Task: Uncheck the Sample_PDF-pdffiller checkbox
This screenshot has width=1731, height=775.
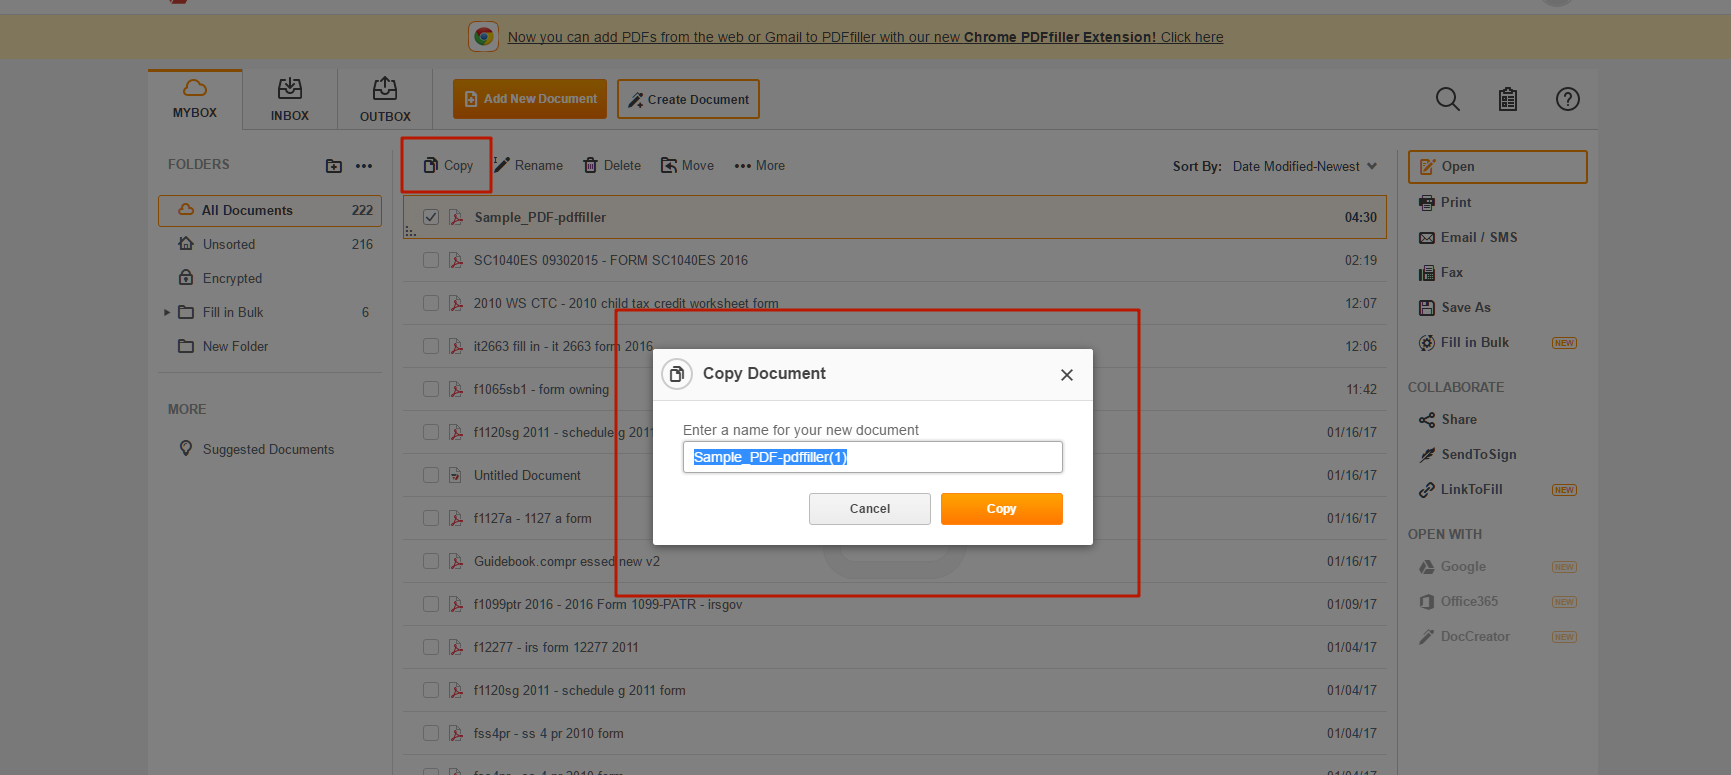Action: click(x=431, y=217)
